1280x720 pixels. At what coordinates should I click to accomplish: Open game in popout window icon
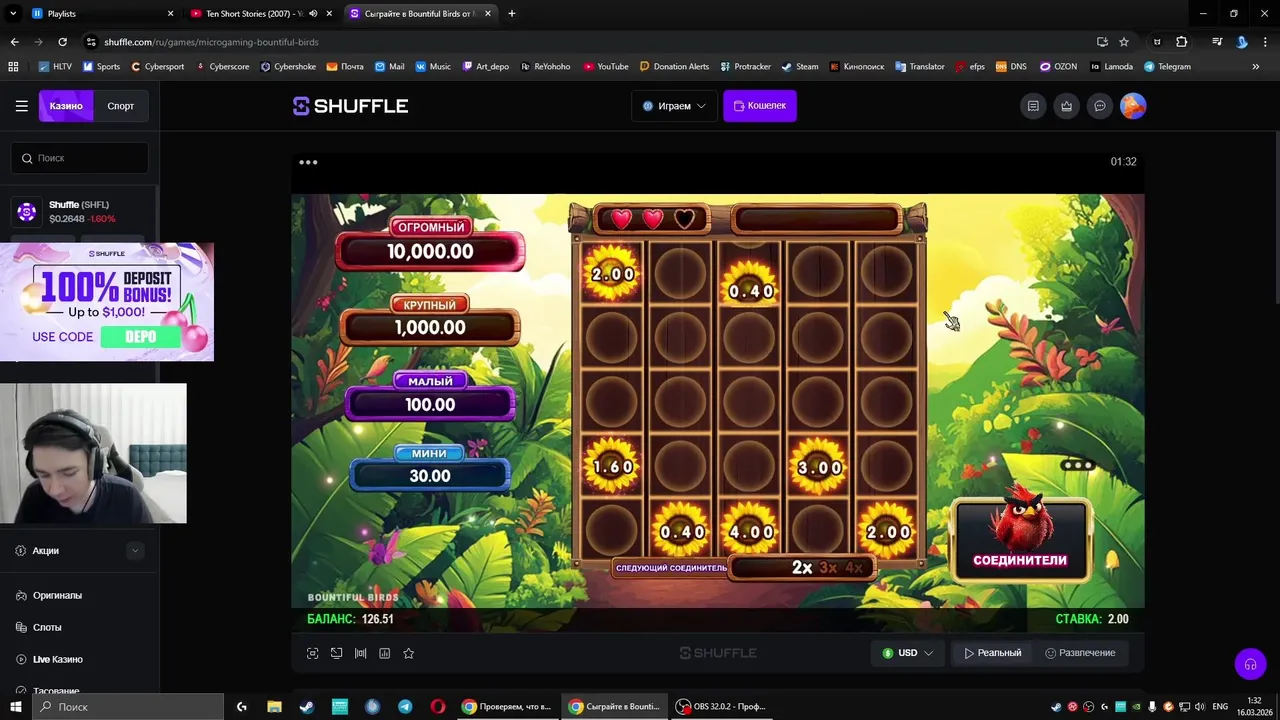pyautogui.click(x=336, y=653)
